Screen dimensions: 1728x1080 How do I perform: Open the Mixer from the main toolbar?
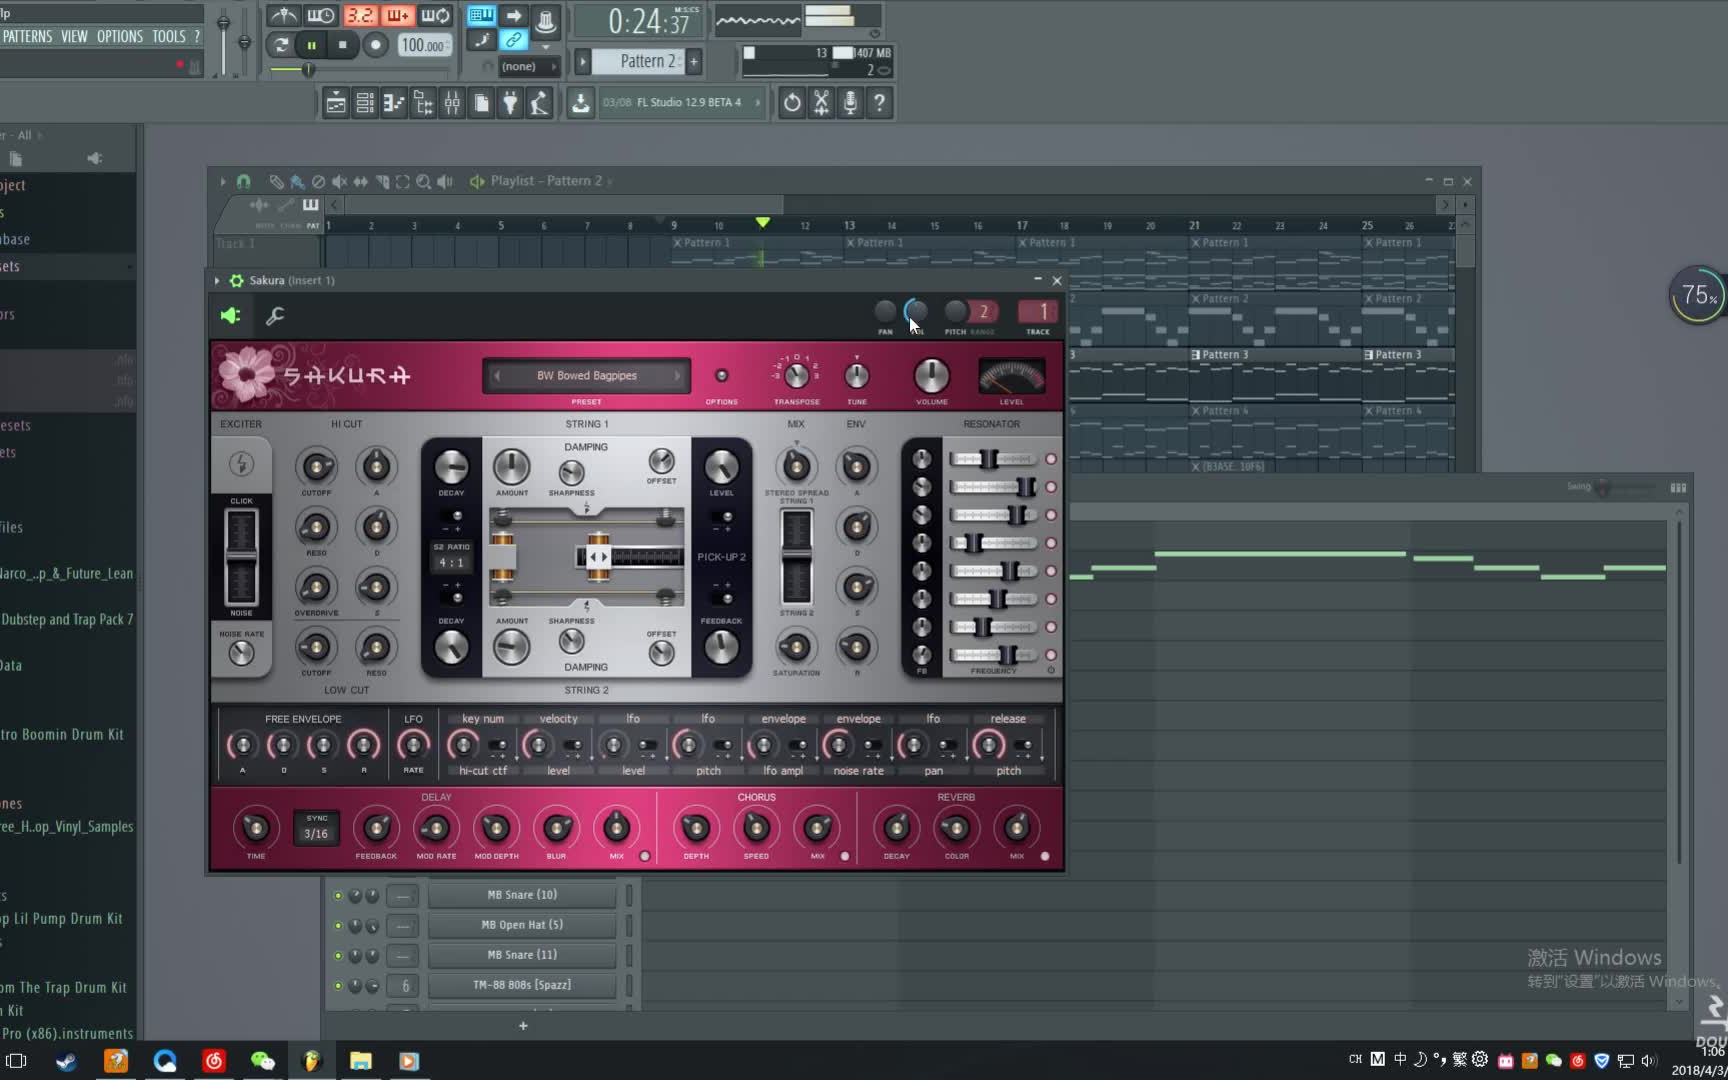(452, 103)
